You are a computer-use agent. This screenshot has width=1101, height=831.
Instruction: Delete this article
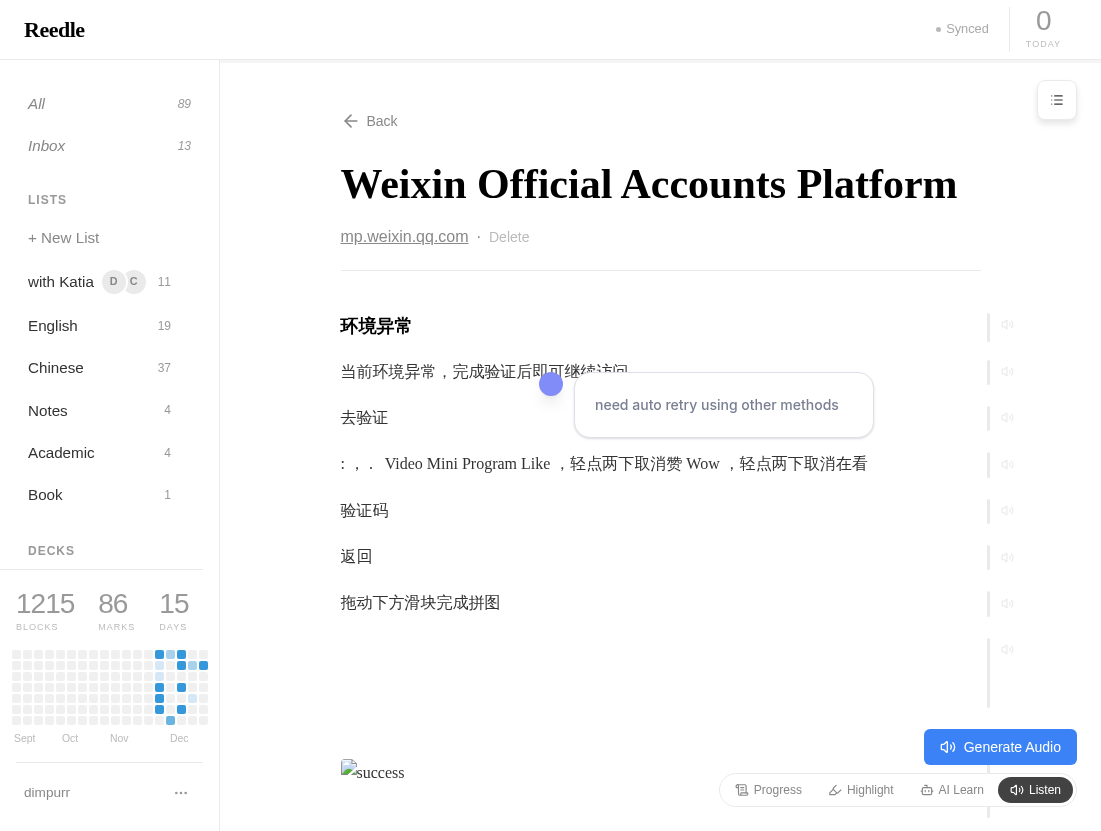(x=509, y=238)
